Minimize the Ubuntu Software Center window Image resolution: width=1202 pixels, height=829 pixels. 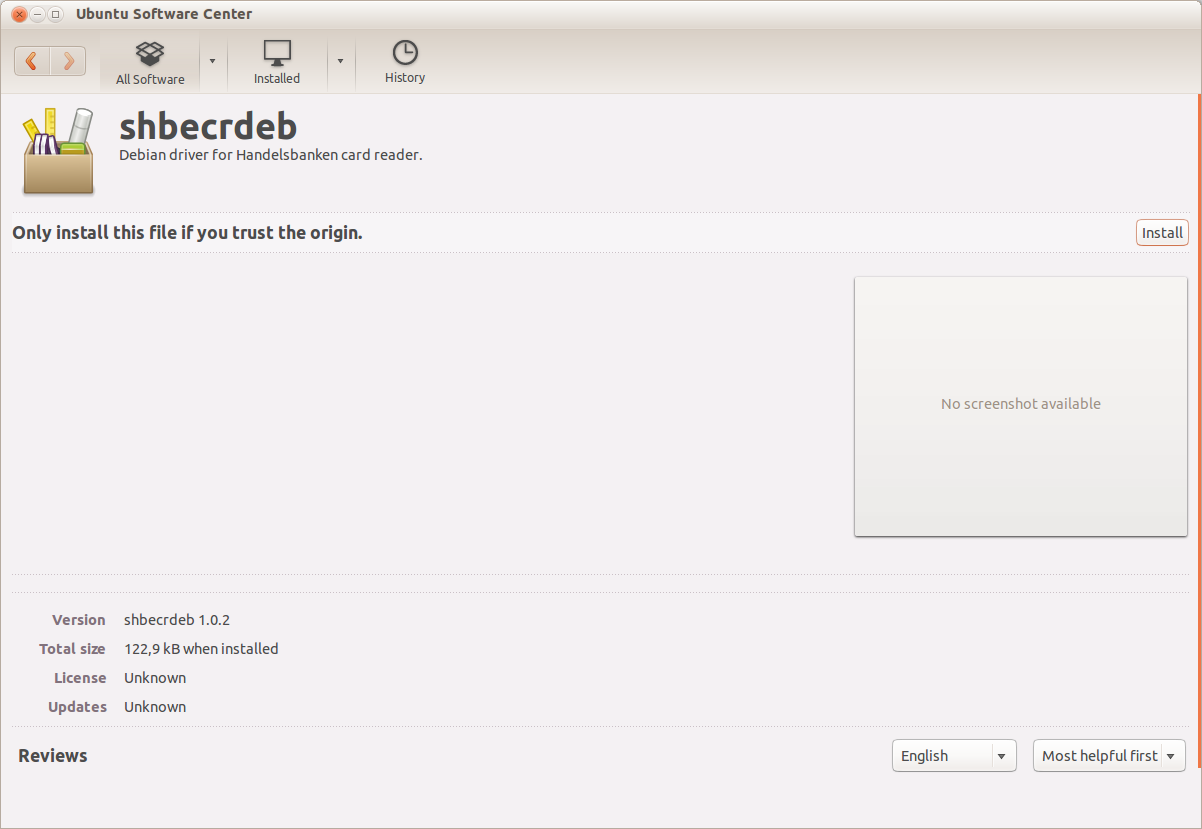click(x=37, y=14)
